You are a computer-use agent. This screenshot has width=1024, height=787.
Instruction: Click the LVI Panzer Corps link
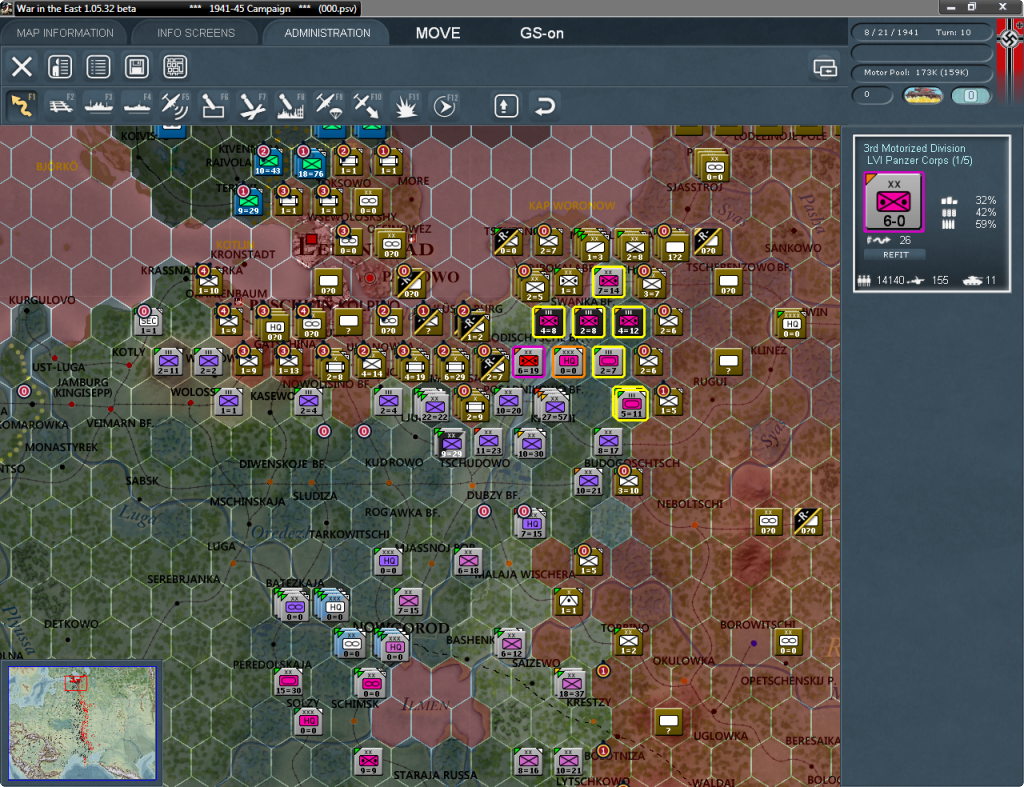point(919,161)
